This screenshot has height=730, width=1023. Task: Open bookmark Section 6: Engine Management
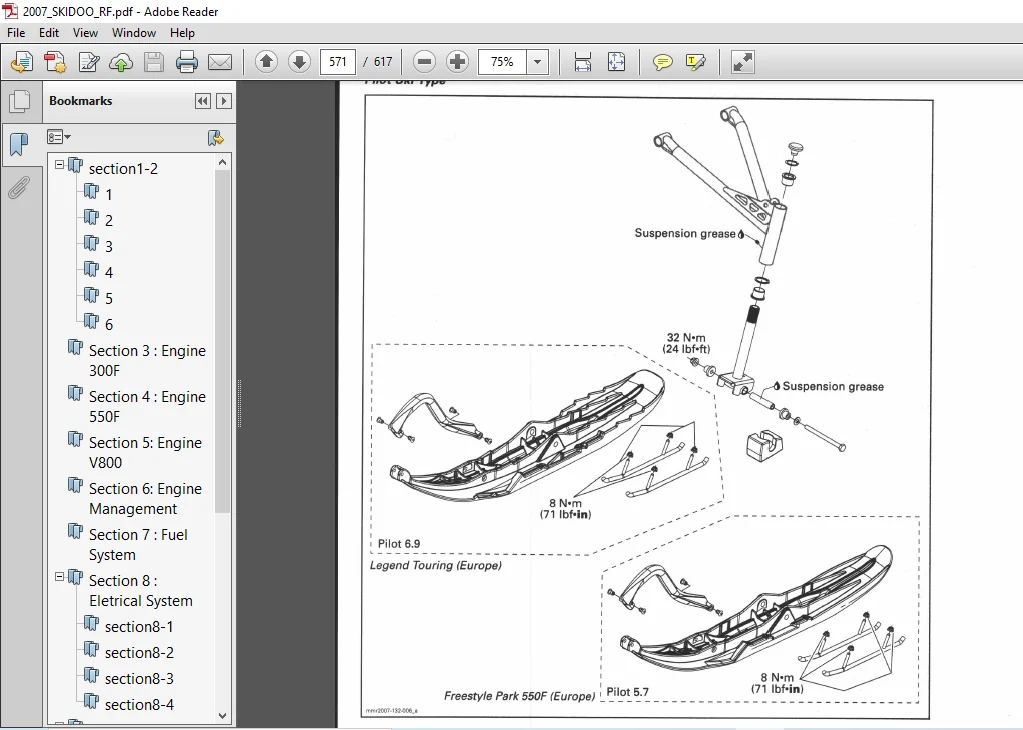coord(145,498)
